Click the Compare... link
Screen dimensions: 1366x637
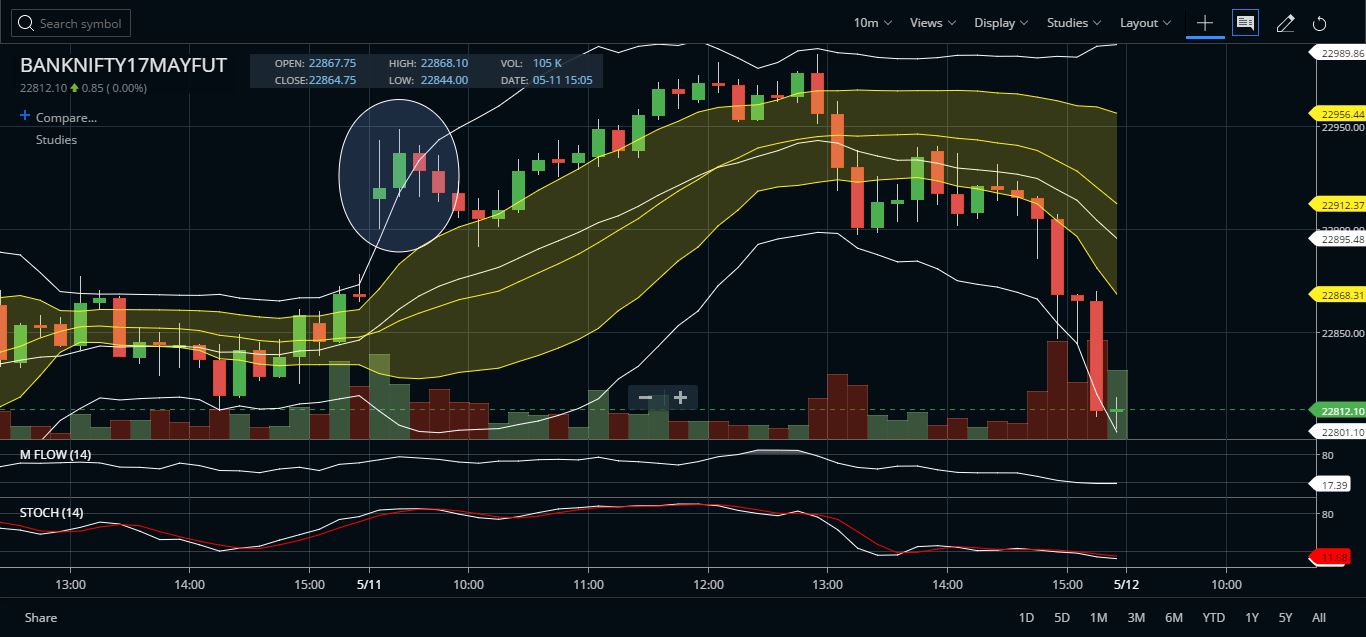point(66,118)
